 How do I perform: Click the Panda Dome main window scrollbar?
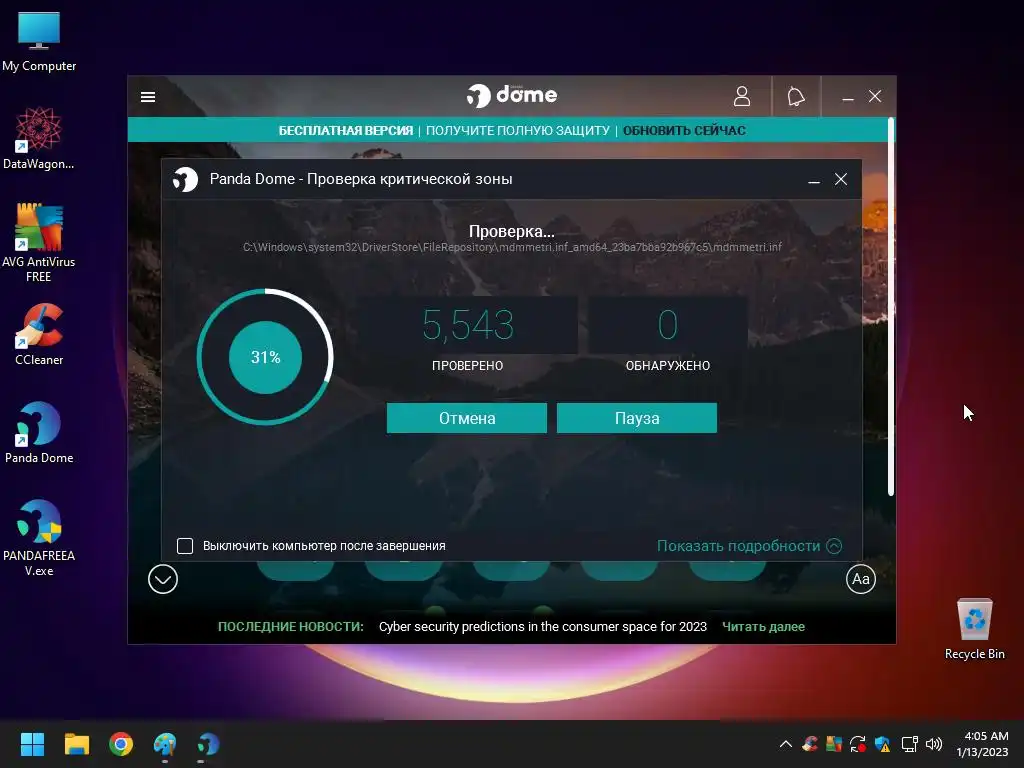point(891,307)
